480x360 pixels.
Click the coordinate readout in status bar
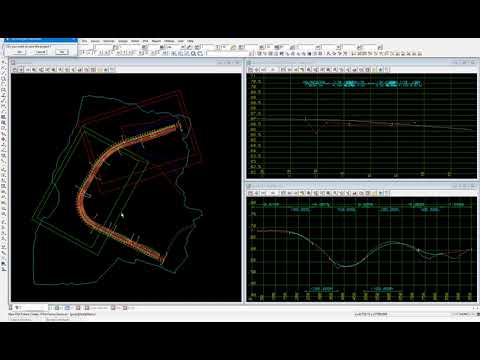click(371, 314)
